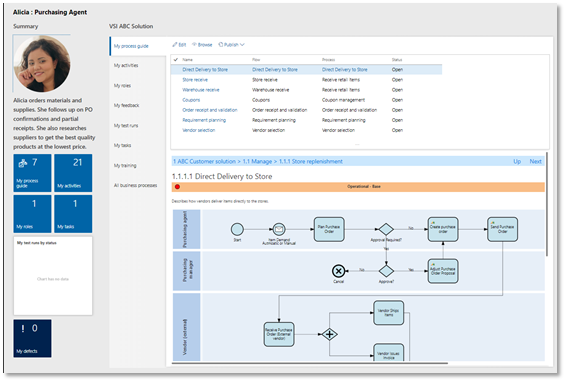Click the Status column header
Viewport: 566px width, 382px height.
click(397, 60)
